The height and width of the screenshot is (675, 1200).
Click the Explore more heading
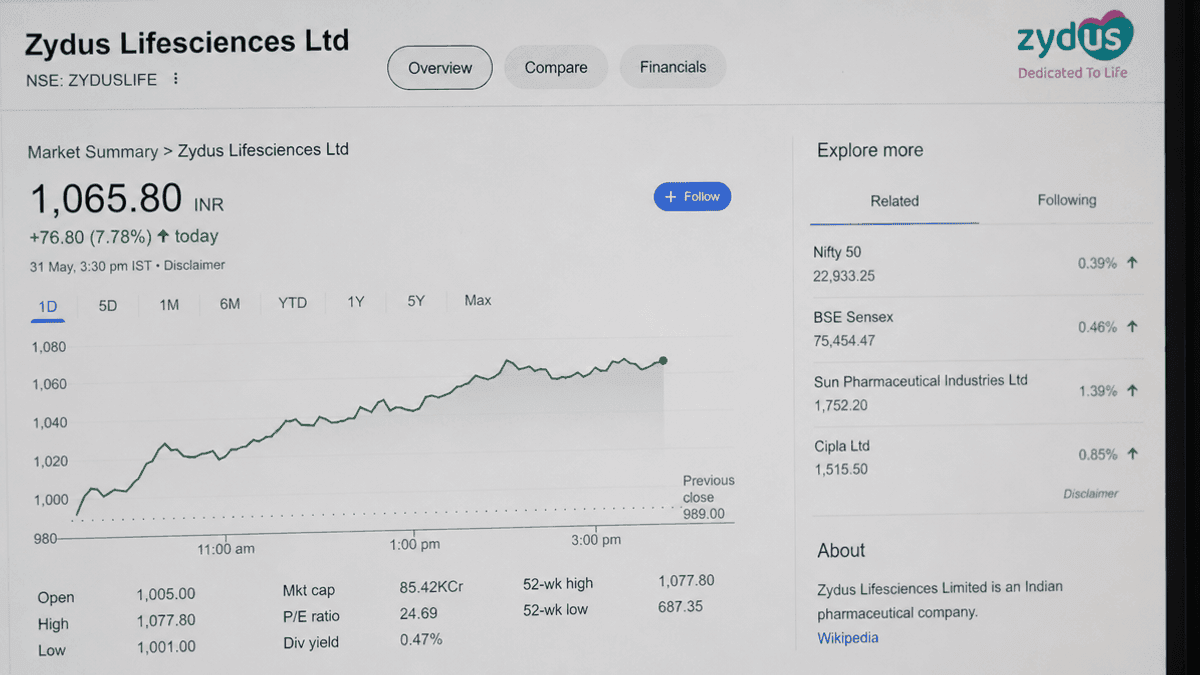(870, 151)
